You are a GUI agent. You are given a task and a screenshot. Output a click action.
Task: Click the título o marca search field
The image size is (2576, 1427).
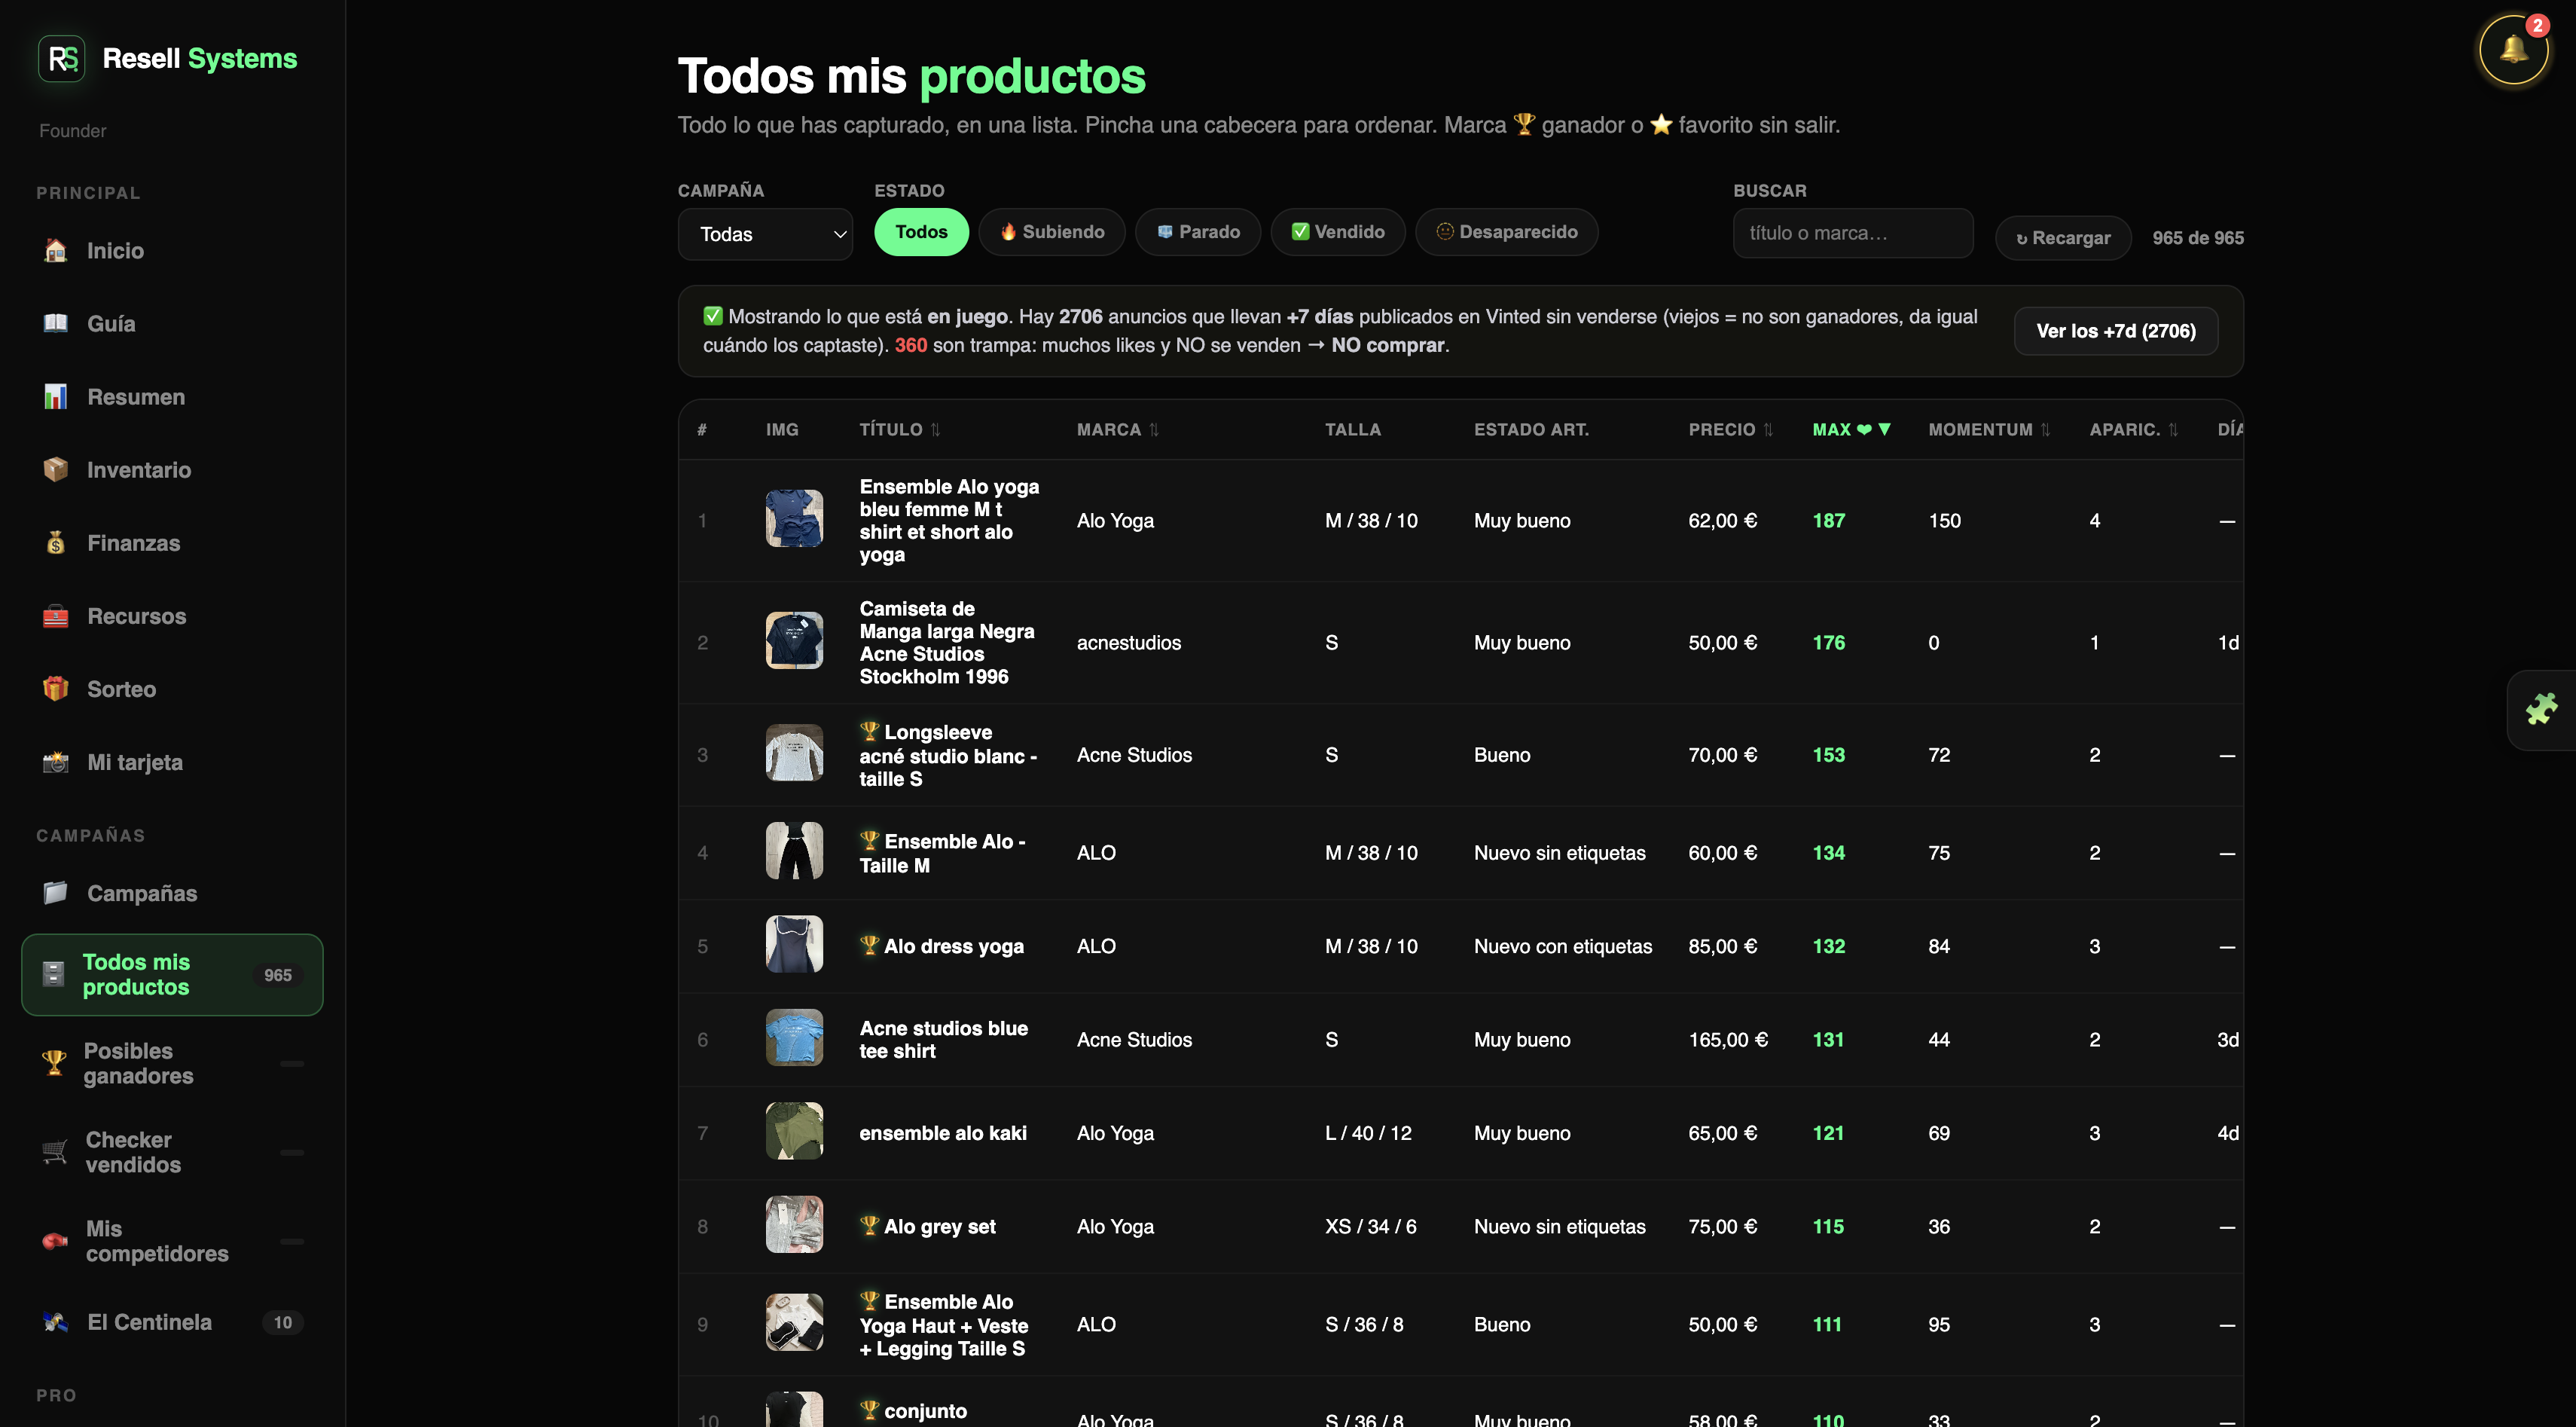[x=1853, y=233]
